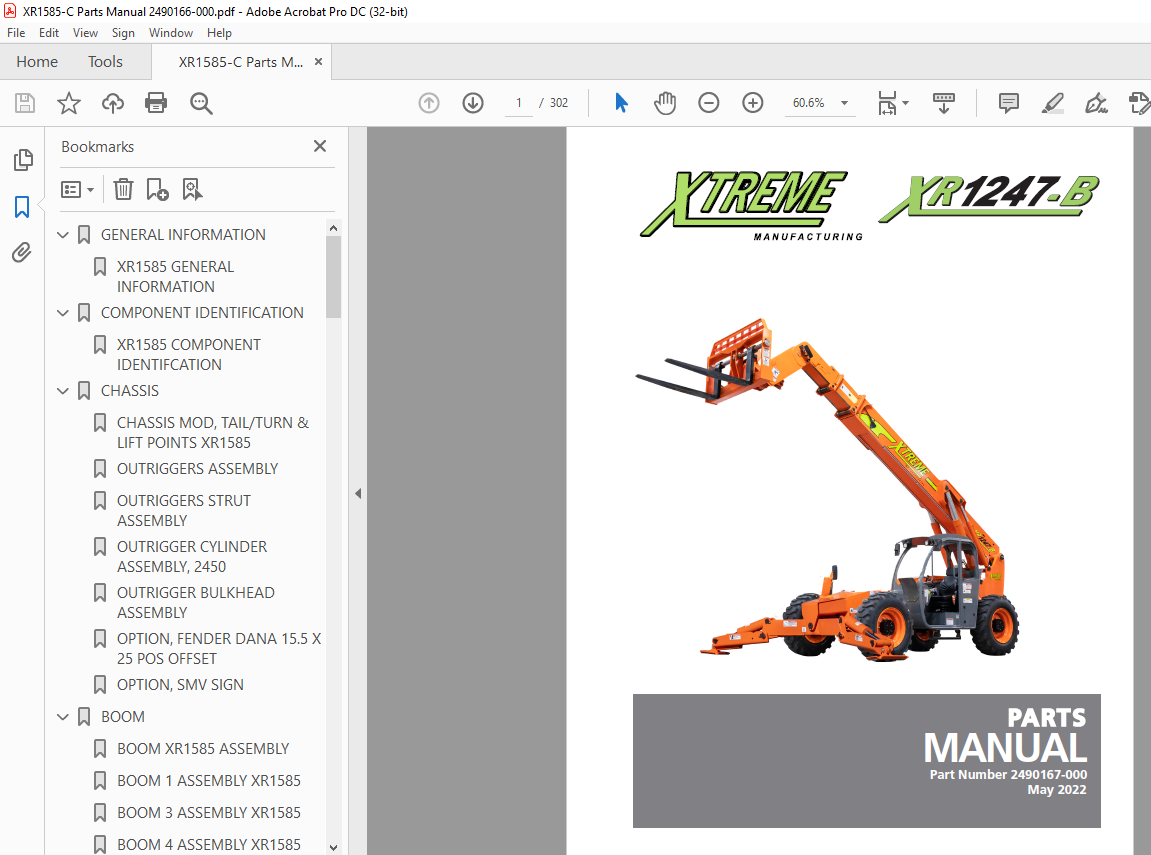Viewport: 1151px width, 855px height.
Task: Select the highlight text tool
Action: 1053,103
